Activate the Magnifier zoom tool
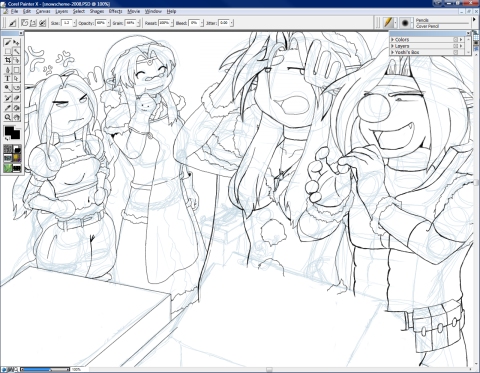The height and width of the screenshot is (373, 480). 8,117
